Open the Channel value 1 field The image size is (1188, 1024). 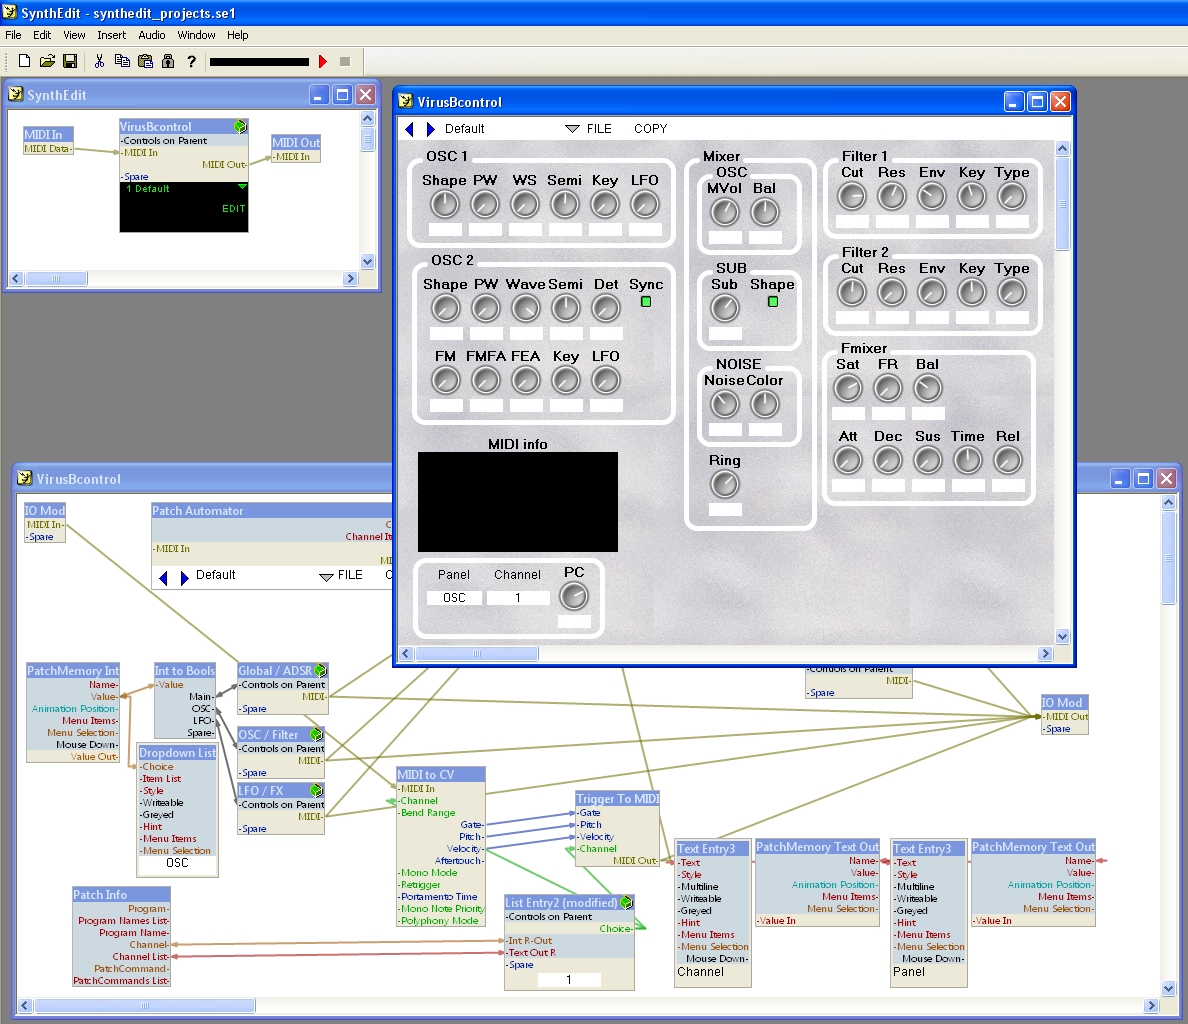click(518, 598)
